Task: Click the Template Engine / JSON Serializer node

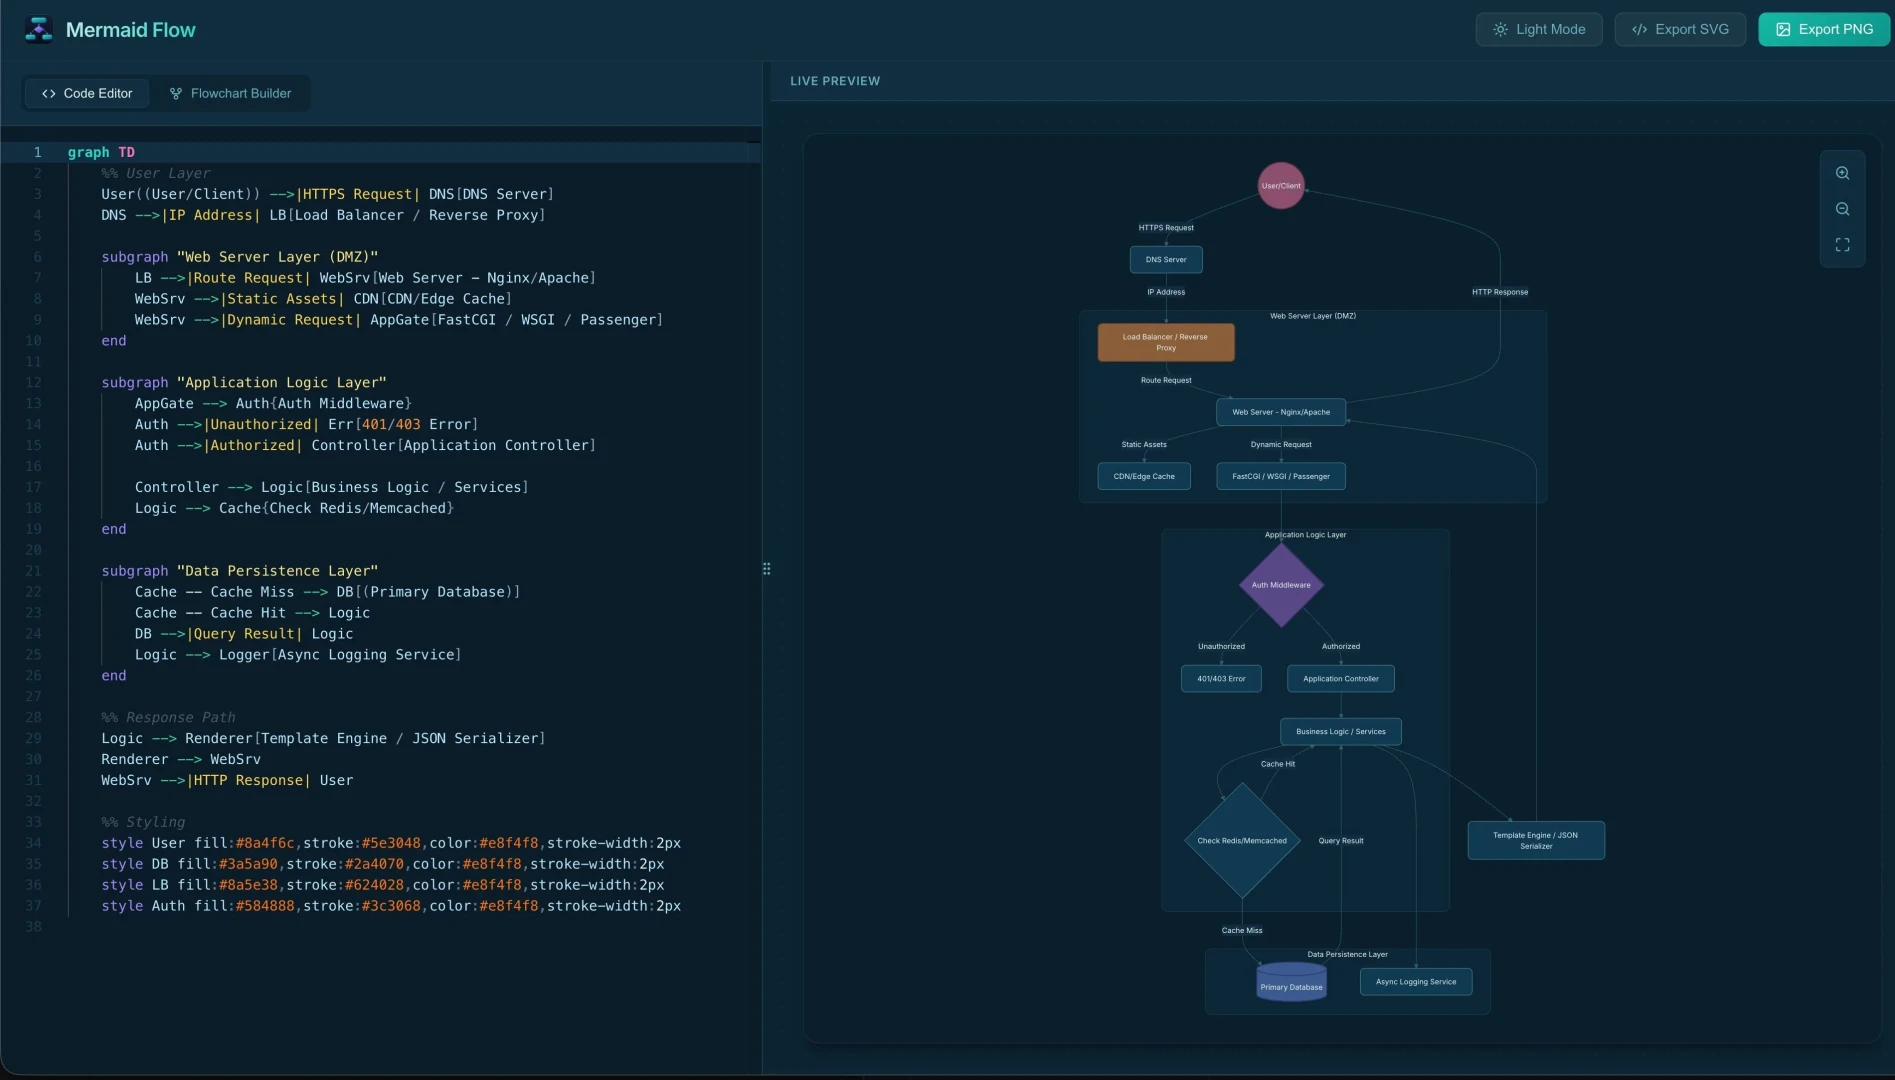Action: [x=1536, y=841]
